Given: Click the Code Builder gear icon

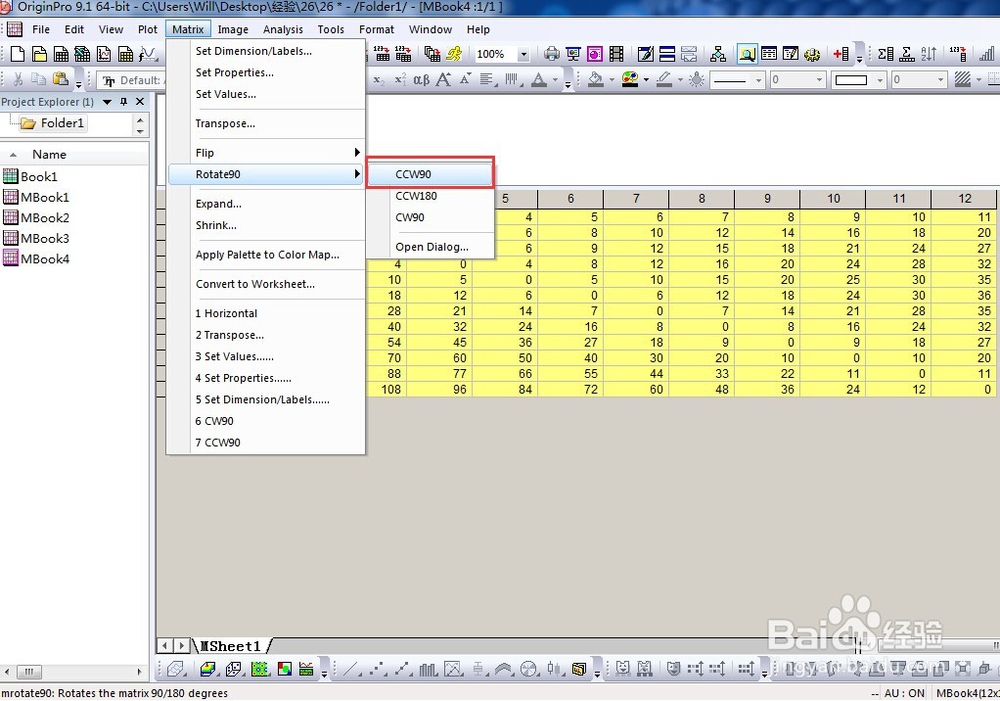Looking at the screenshot, I should (812, 54).
